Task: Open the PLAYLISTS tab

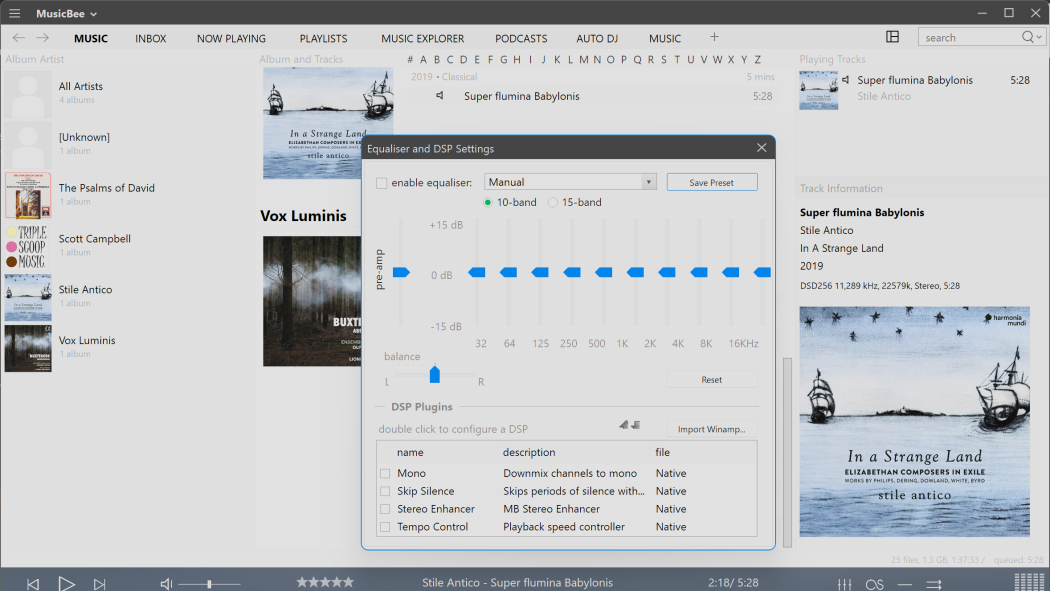Action: 323,38
